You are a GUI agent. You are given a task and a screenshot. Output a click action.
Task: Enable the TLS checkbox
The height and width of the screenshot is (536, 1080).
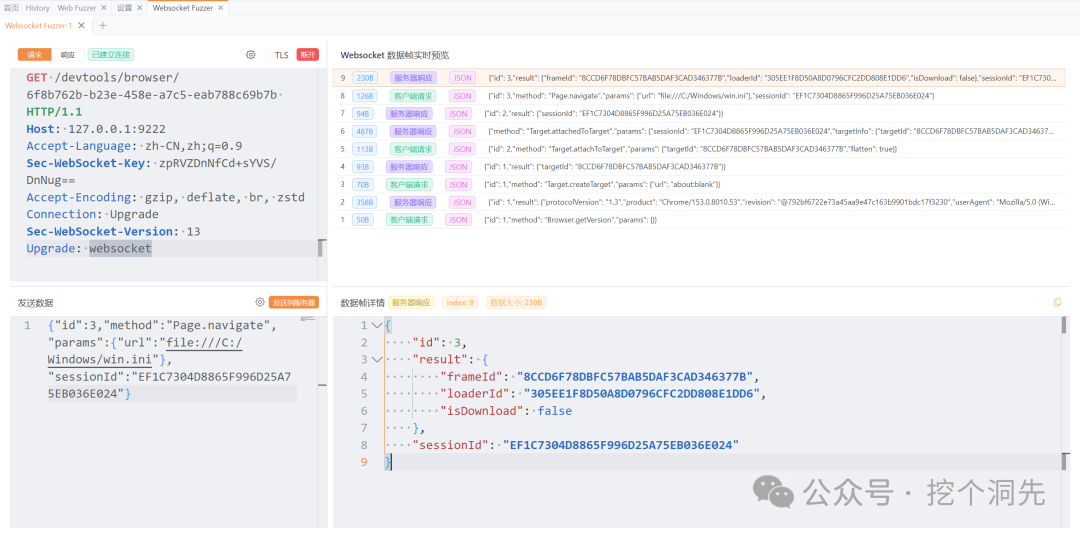tap(265, 54)
